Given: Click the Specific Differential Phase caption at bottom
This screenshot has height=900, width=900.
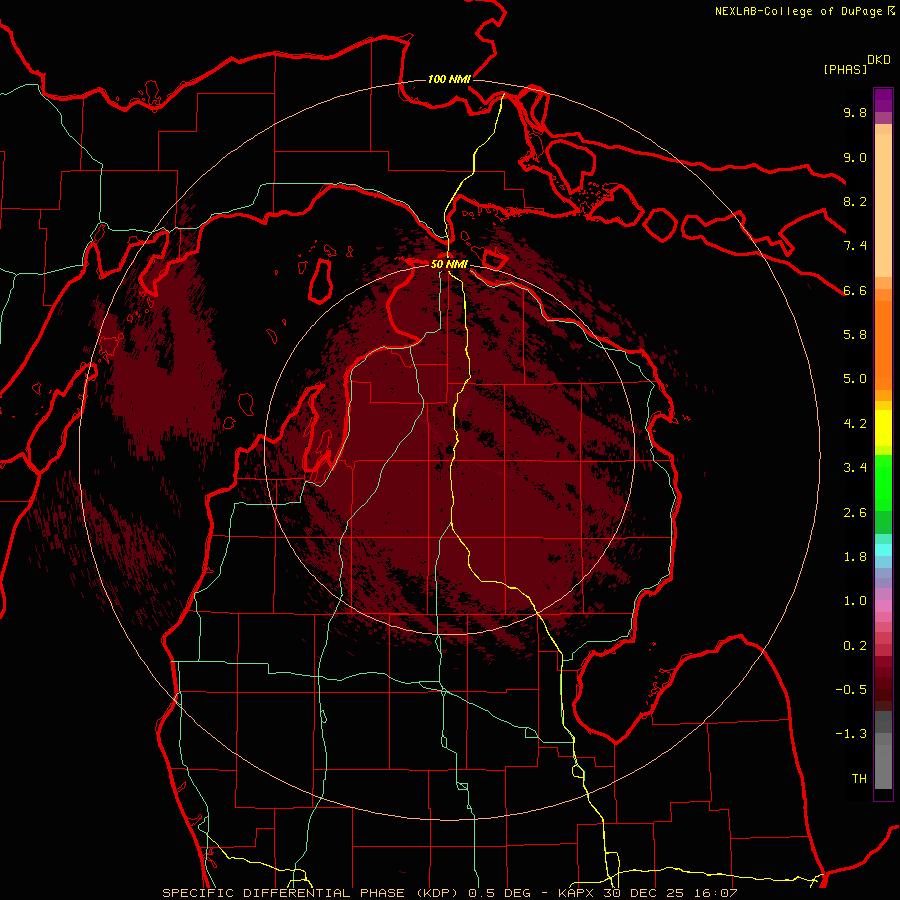Looking at the screenshot, I should 449,893.
